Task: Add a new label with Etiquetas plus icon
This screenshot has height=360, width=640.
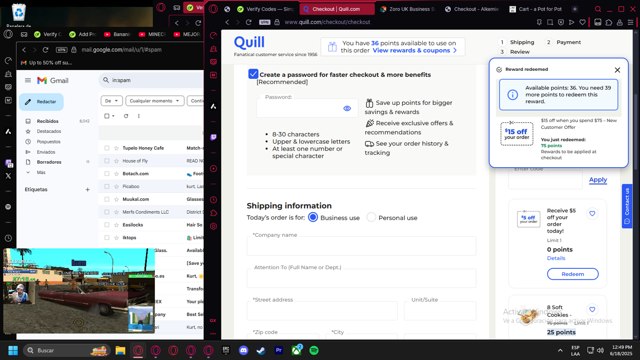Action: coord(87,189)
